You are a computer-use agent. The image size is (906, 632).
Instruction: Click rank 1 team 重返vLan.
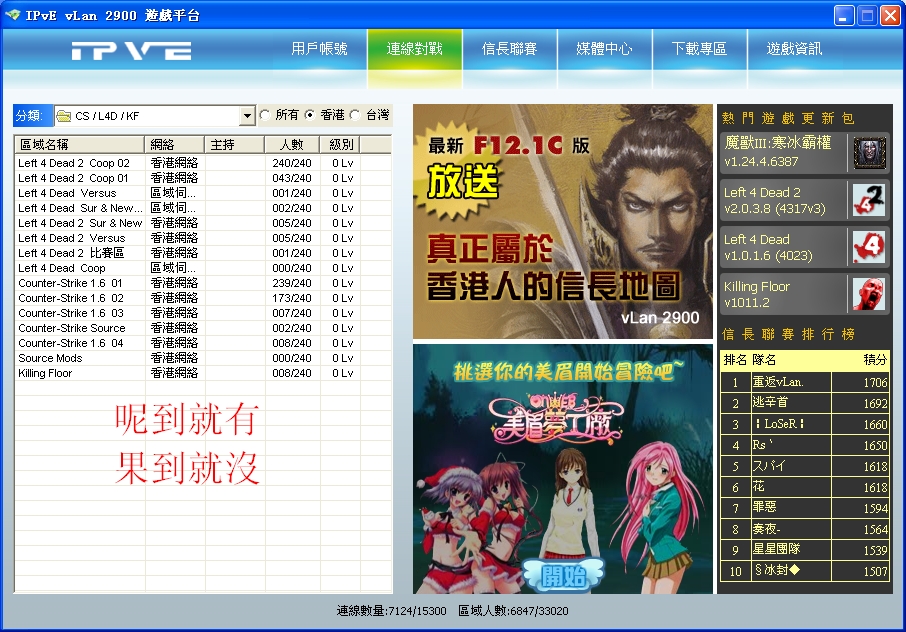coord(778,382)
